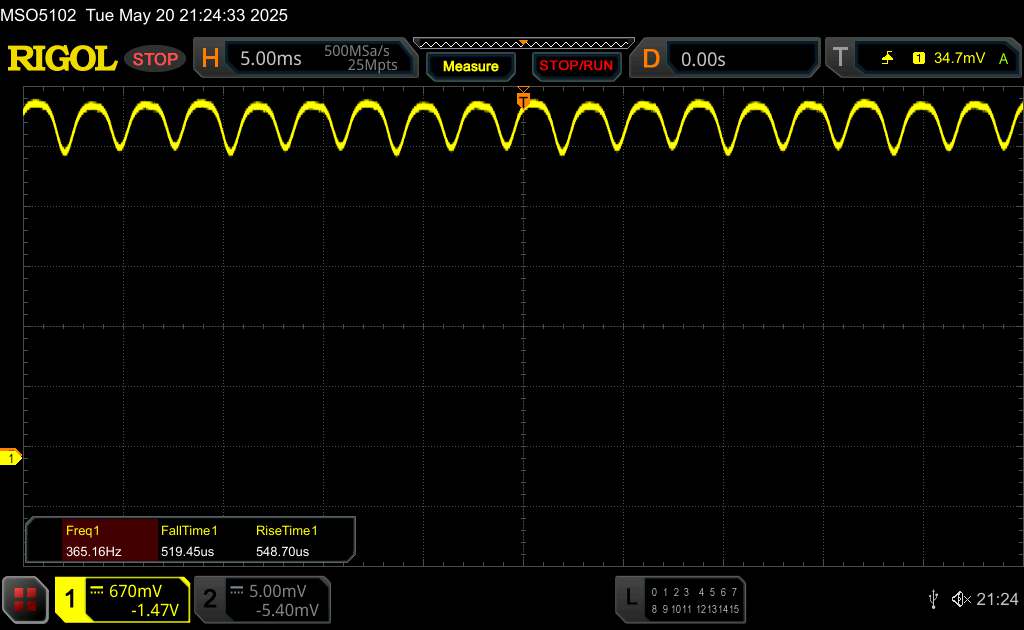Click channel 2 offset -5.40mV
Image resolution: width=1024 pixels, height=630 pixels.
pos(287,610)
